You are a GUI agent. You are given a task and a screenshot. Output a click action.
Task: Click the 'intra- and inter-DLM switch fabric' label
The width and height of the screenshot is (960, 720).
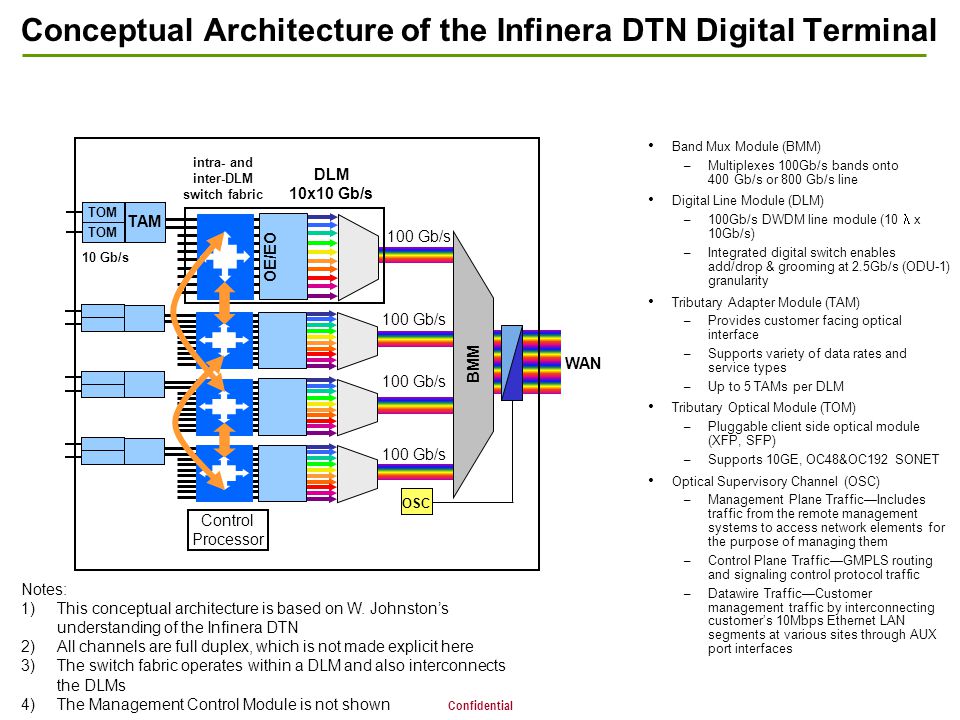coord(223,178)
